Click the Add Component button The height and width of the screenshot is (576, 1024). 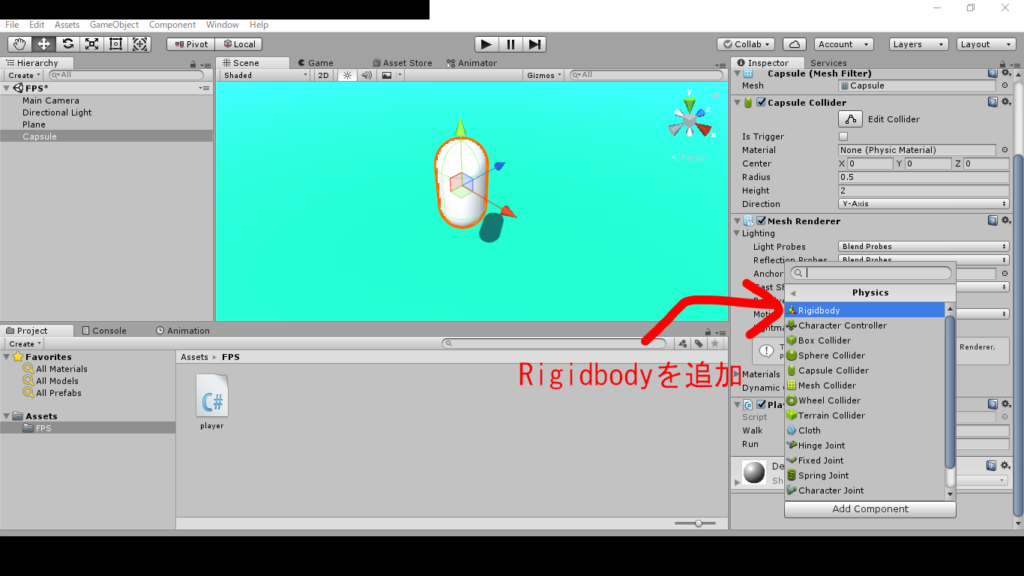tap(870, 509)
